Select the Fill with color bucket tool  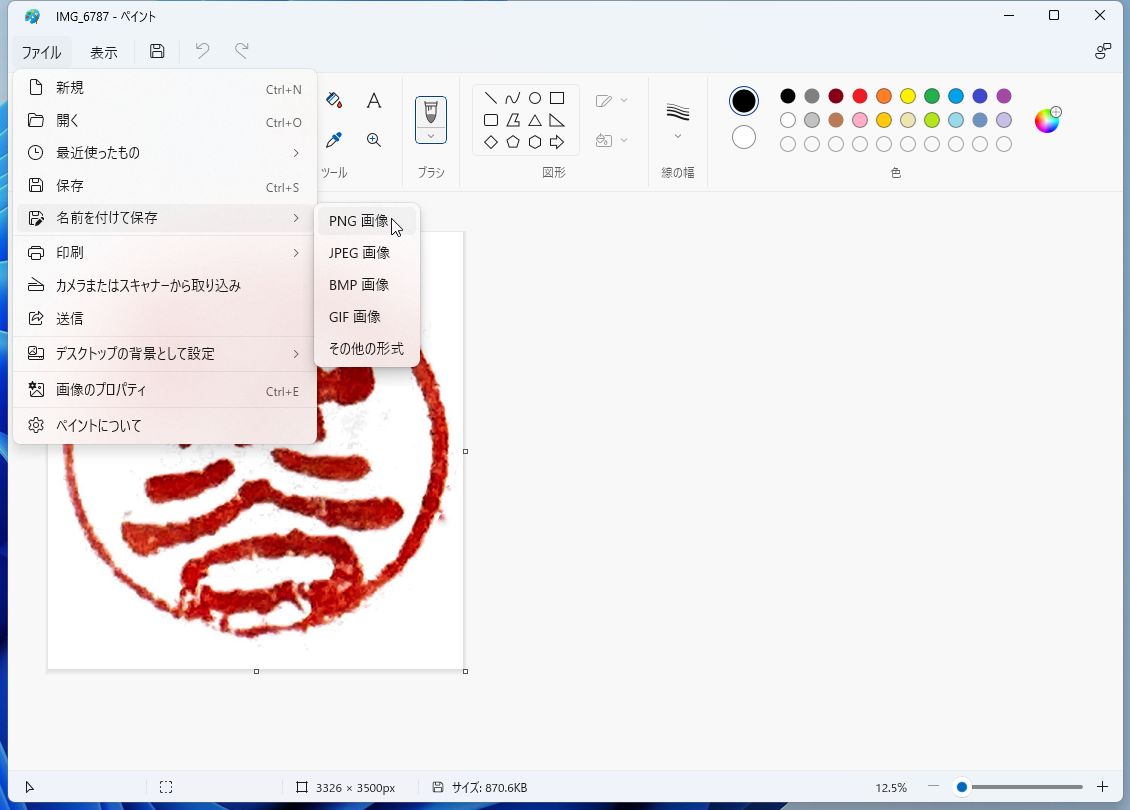(334, 100)
